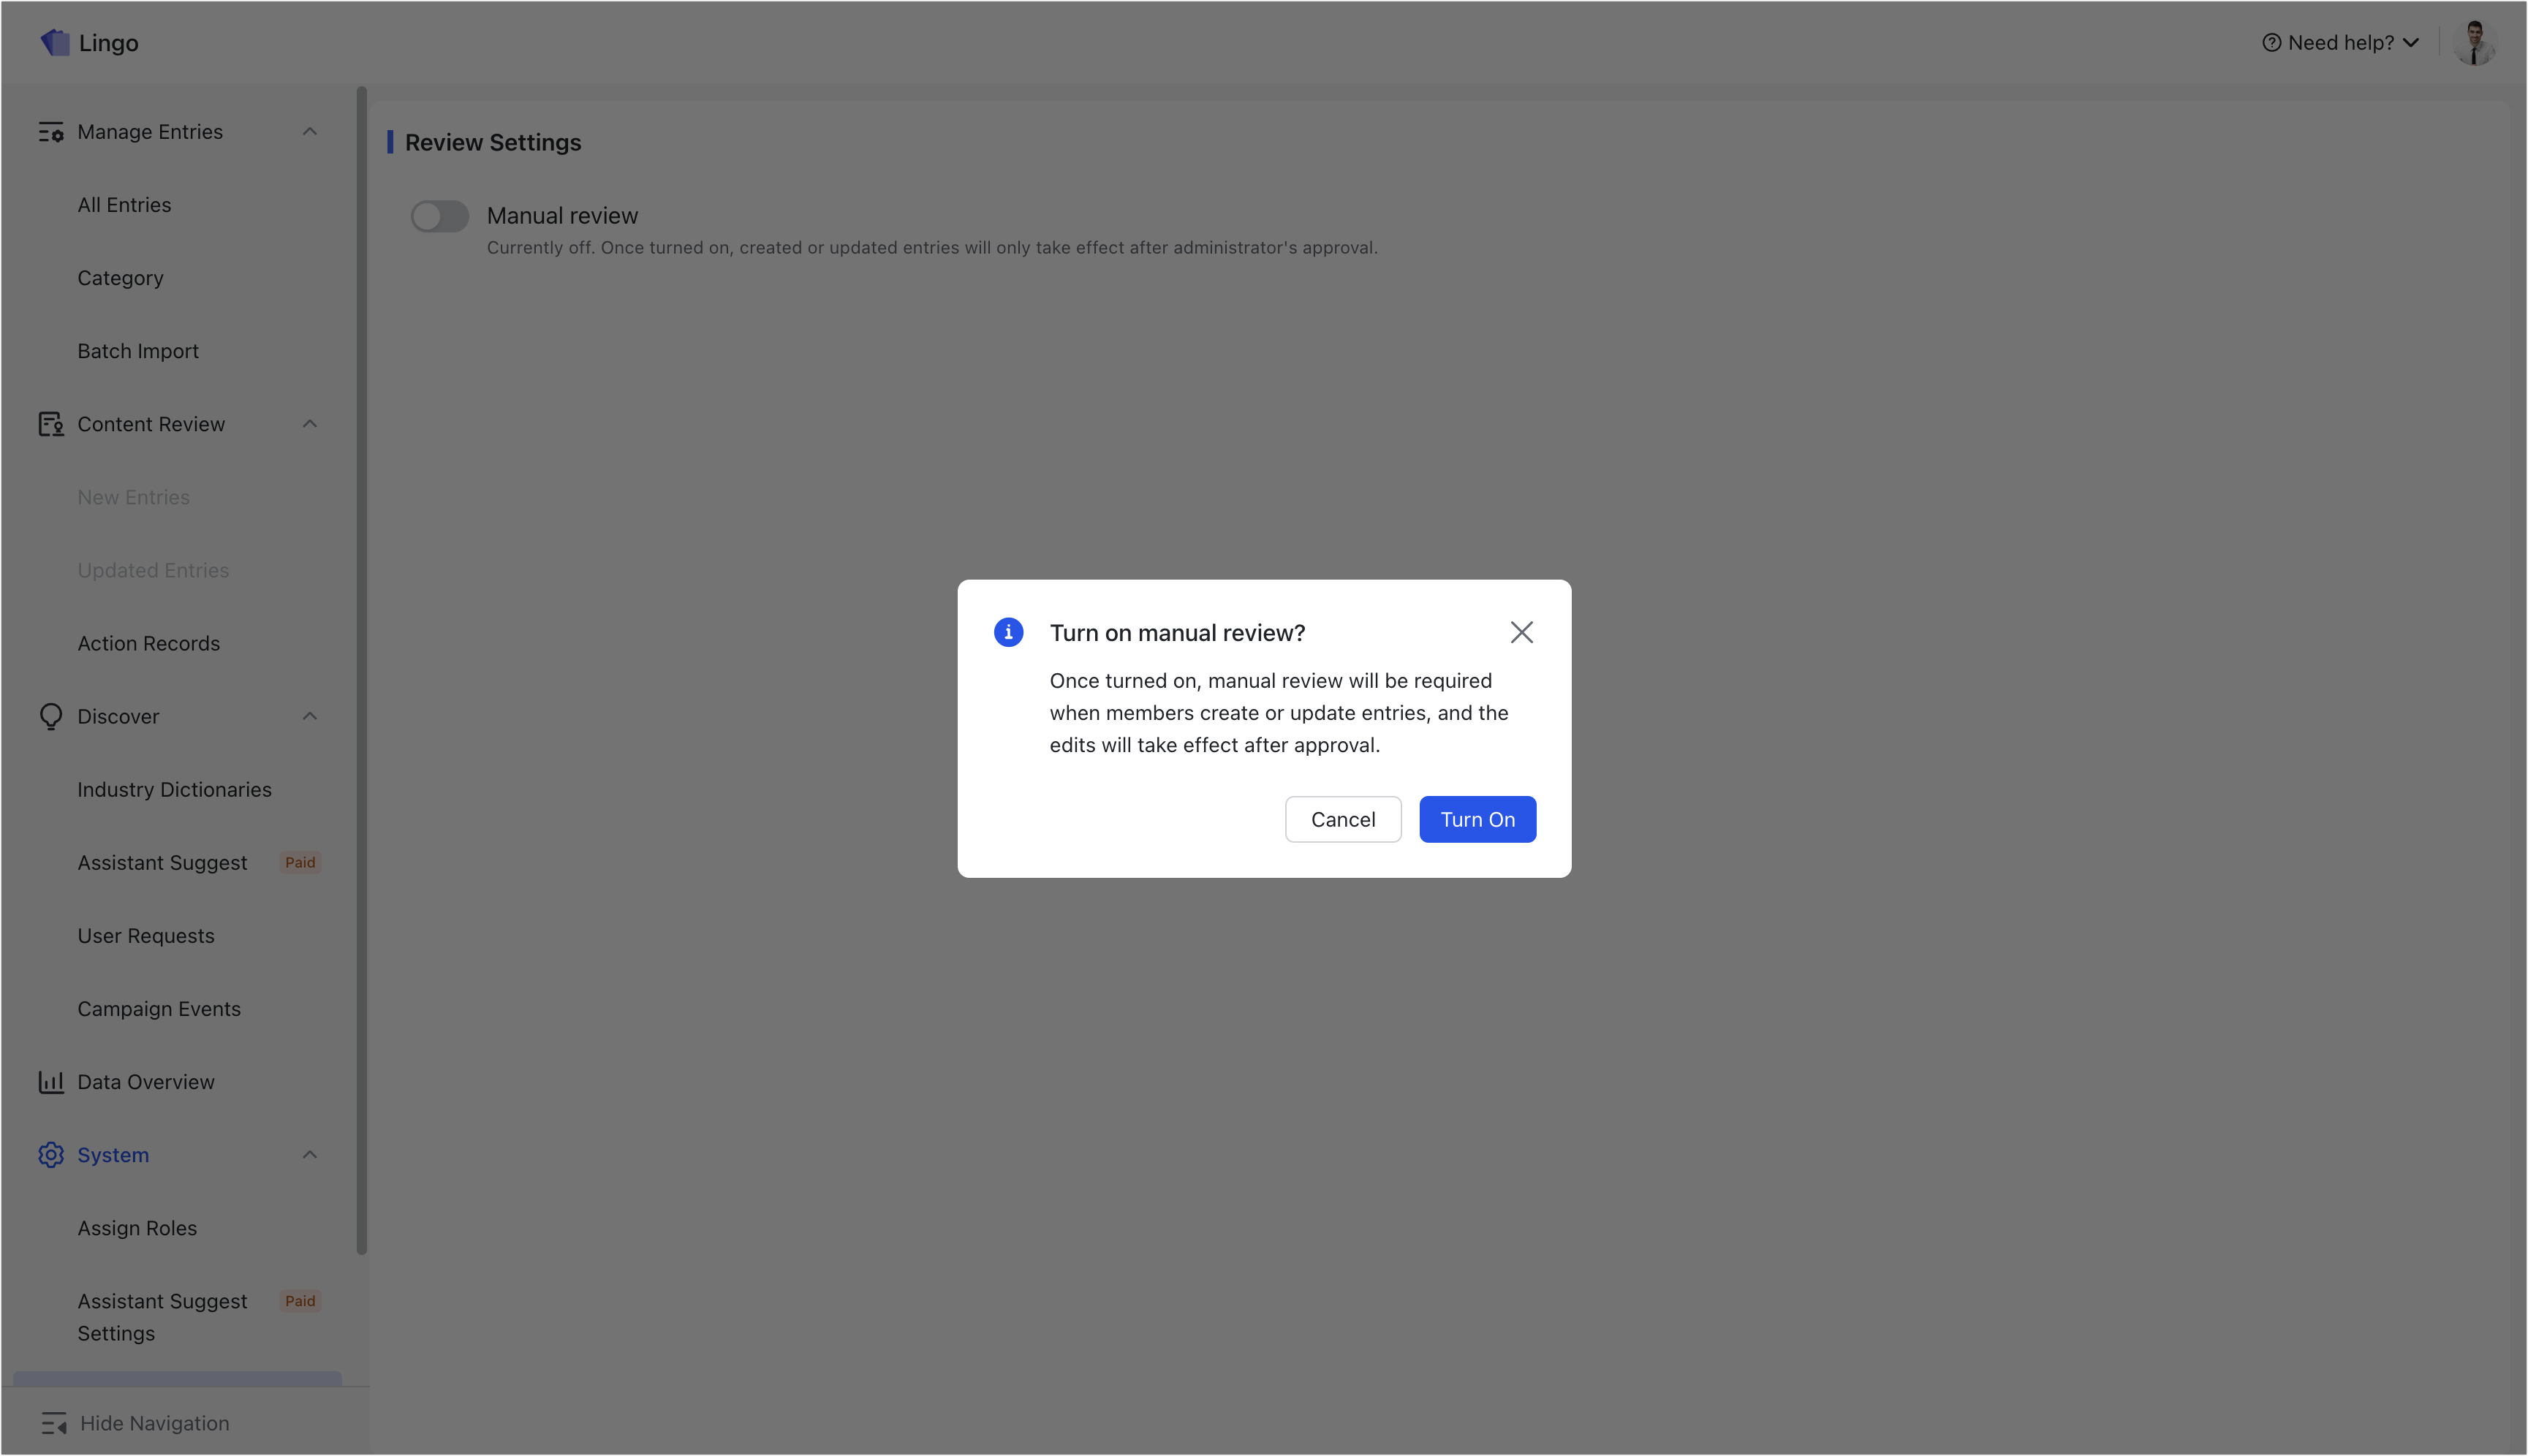Click the Need help question mark icon

coord(2271,42)
